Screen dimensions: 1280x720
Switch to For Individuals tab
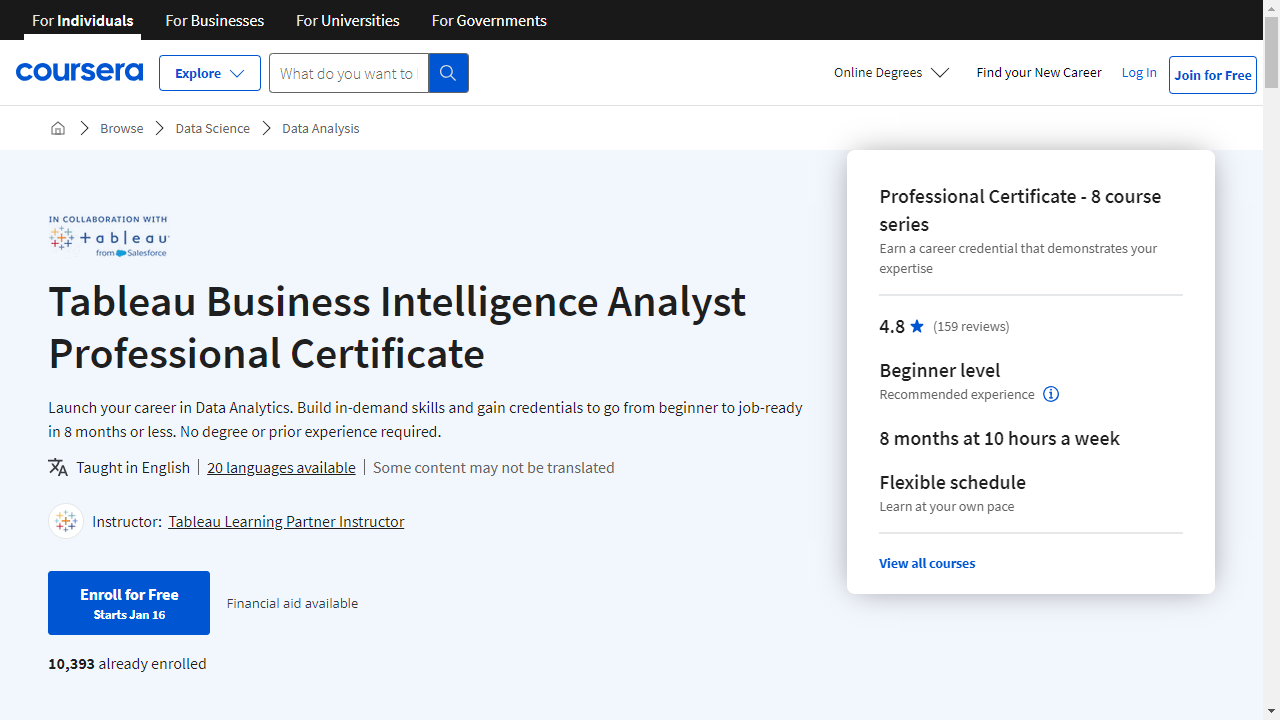(82, 20)
